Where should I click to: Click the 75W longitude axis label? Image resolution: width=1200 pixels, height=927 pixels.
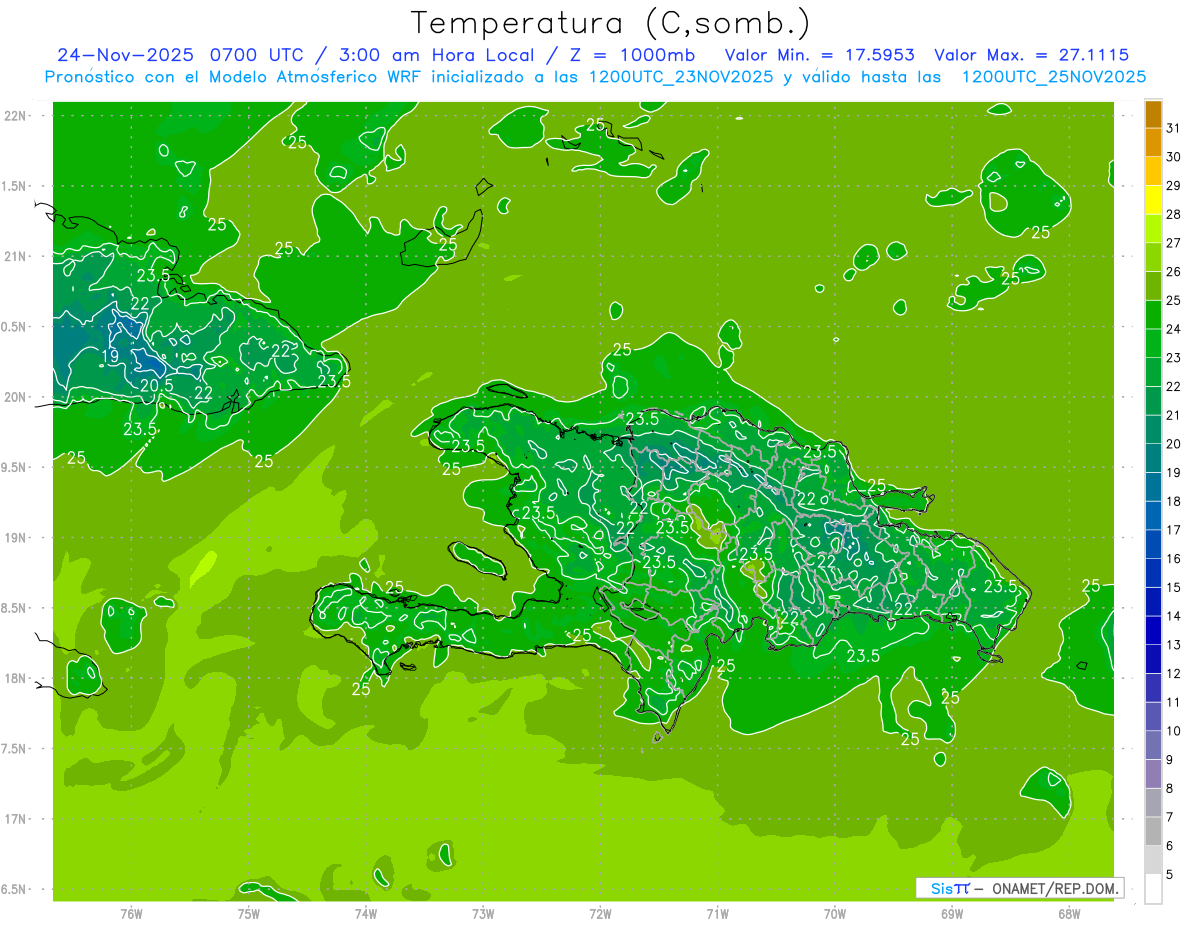(248, 914)
